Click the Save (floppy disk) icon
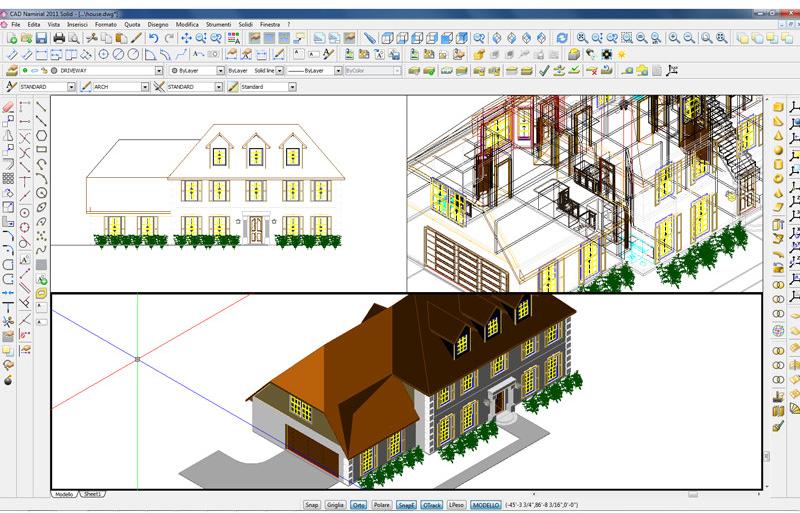800x513 pixels. coord(40,38)
